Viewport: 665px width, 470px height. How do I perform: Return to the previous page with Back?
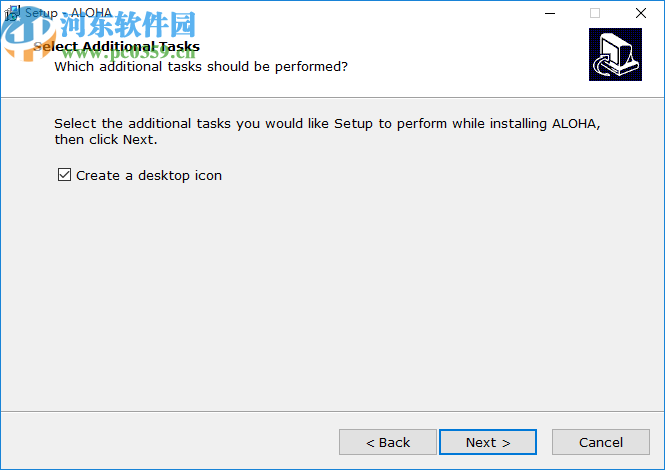pyautogui.click(x=388, y=442)
